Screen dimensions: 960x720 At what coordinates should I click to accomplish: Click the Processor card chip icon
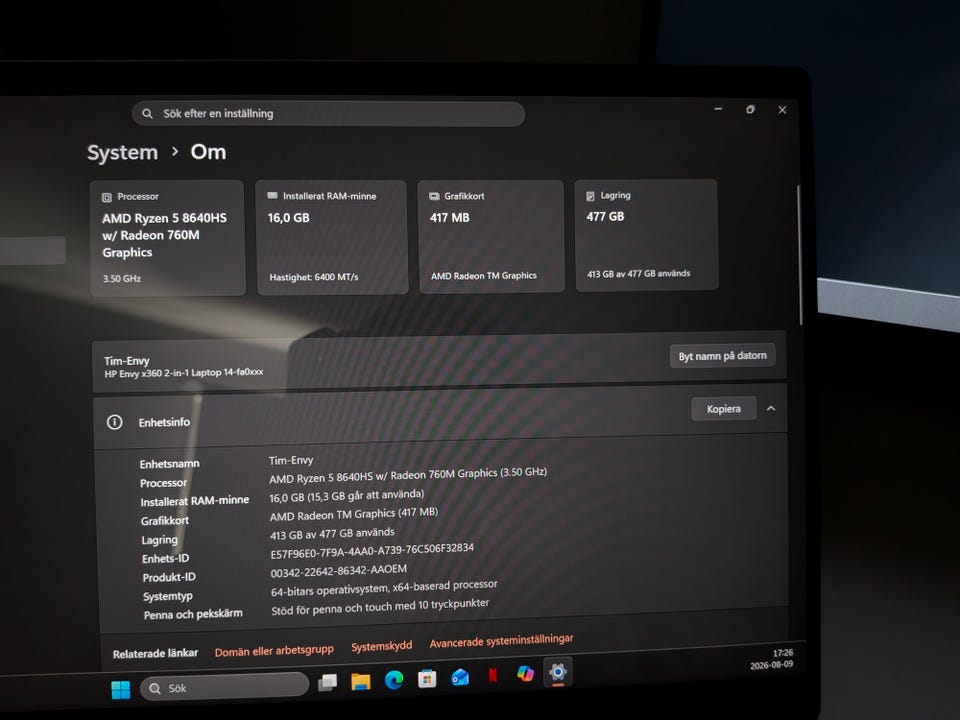107,197
